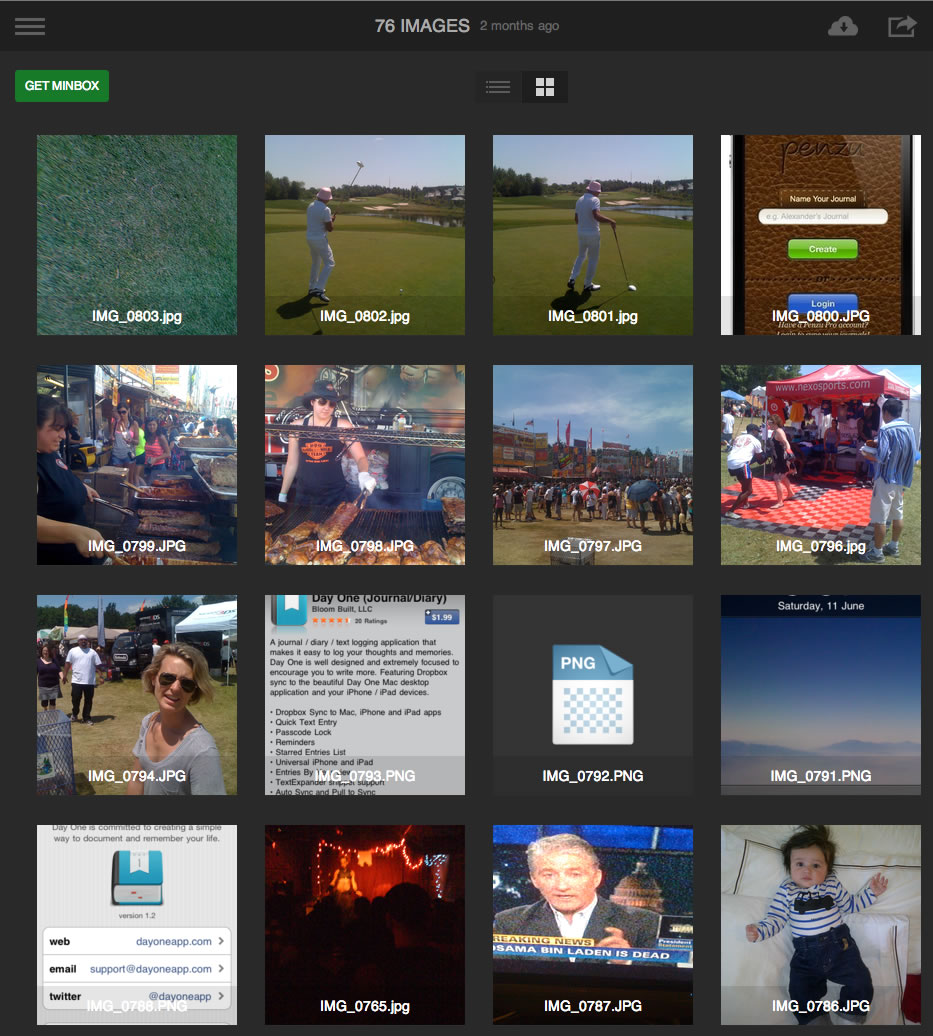The width and height of the screenshot is (933, 1036).
Task: Open thumbnail IMG_0801.jpg
Action: pyautogui.click(x=593, y=235)
